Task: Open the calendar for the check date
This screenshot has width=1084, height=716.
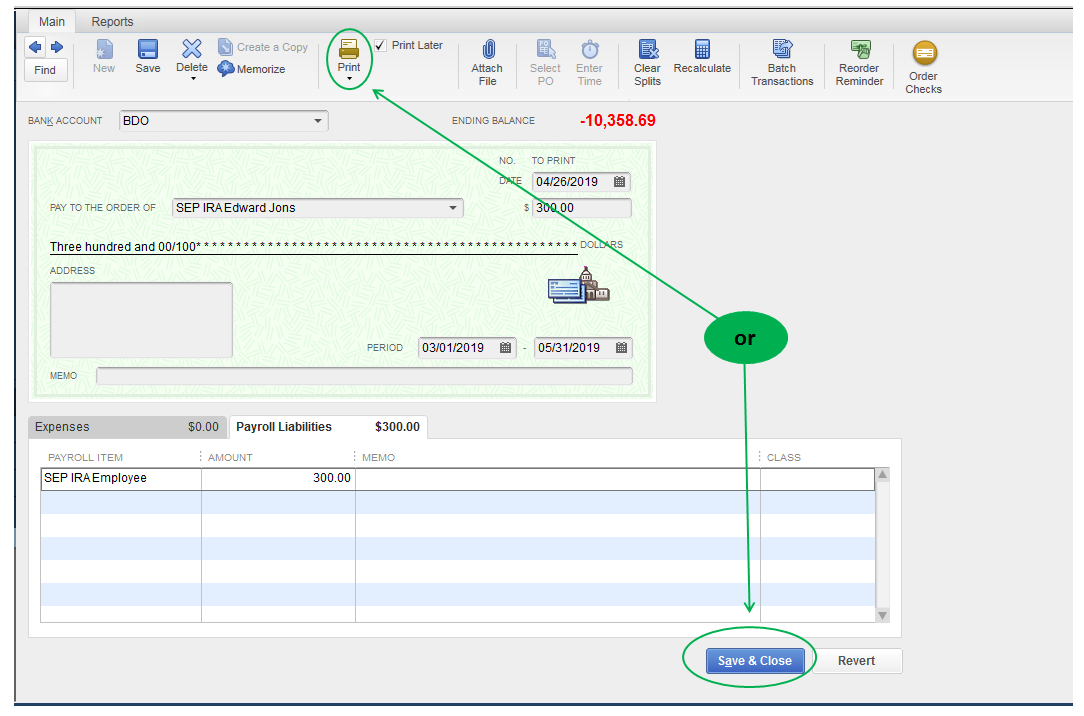Action: (x=620, y=181)
